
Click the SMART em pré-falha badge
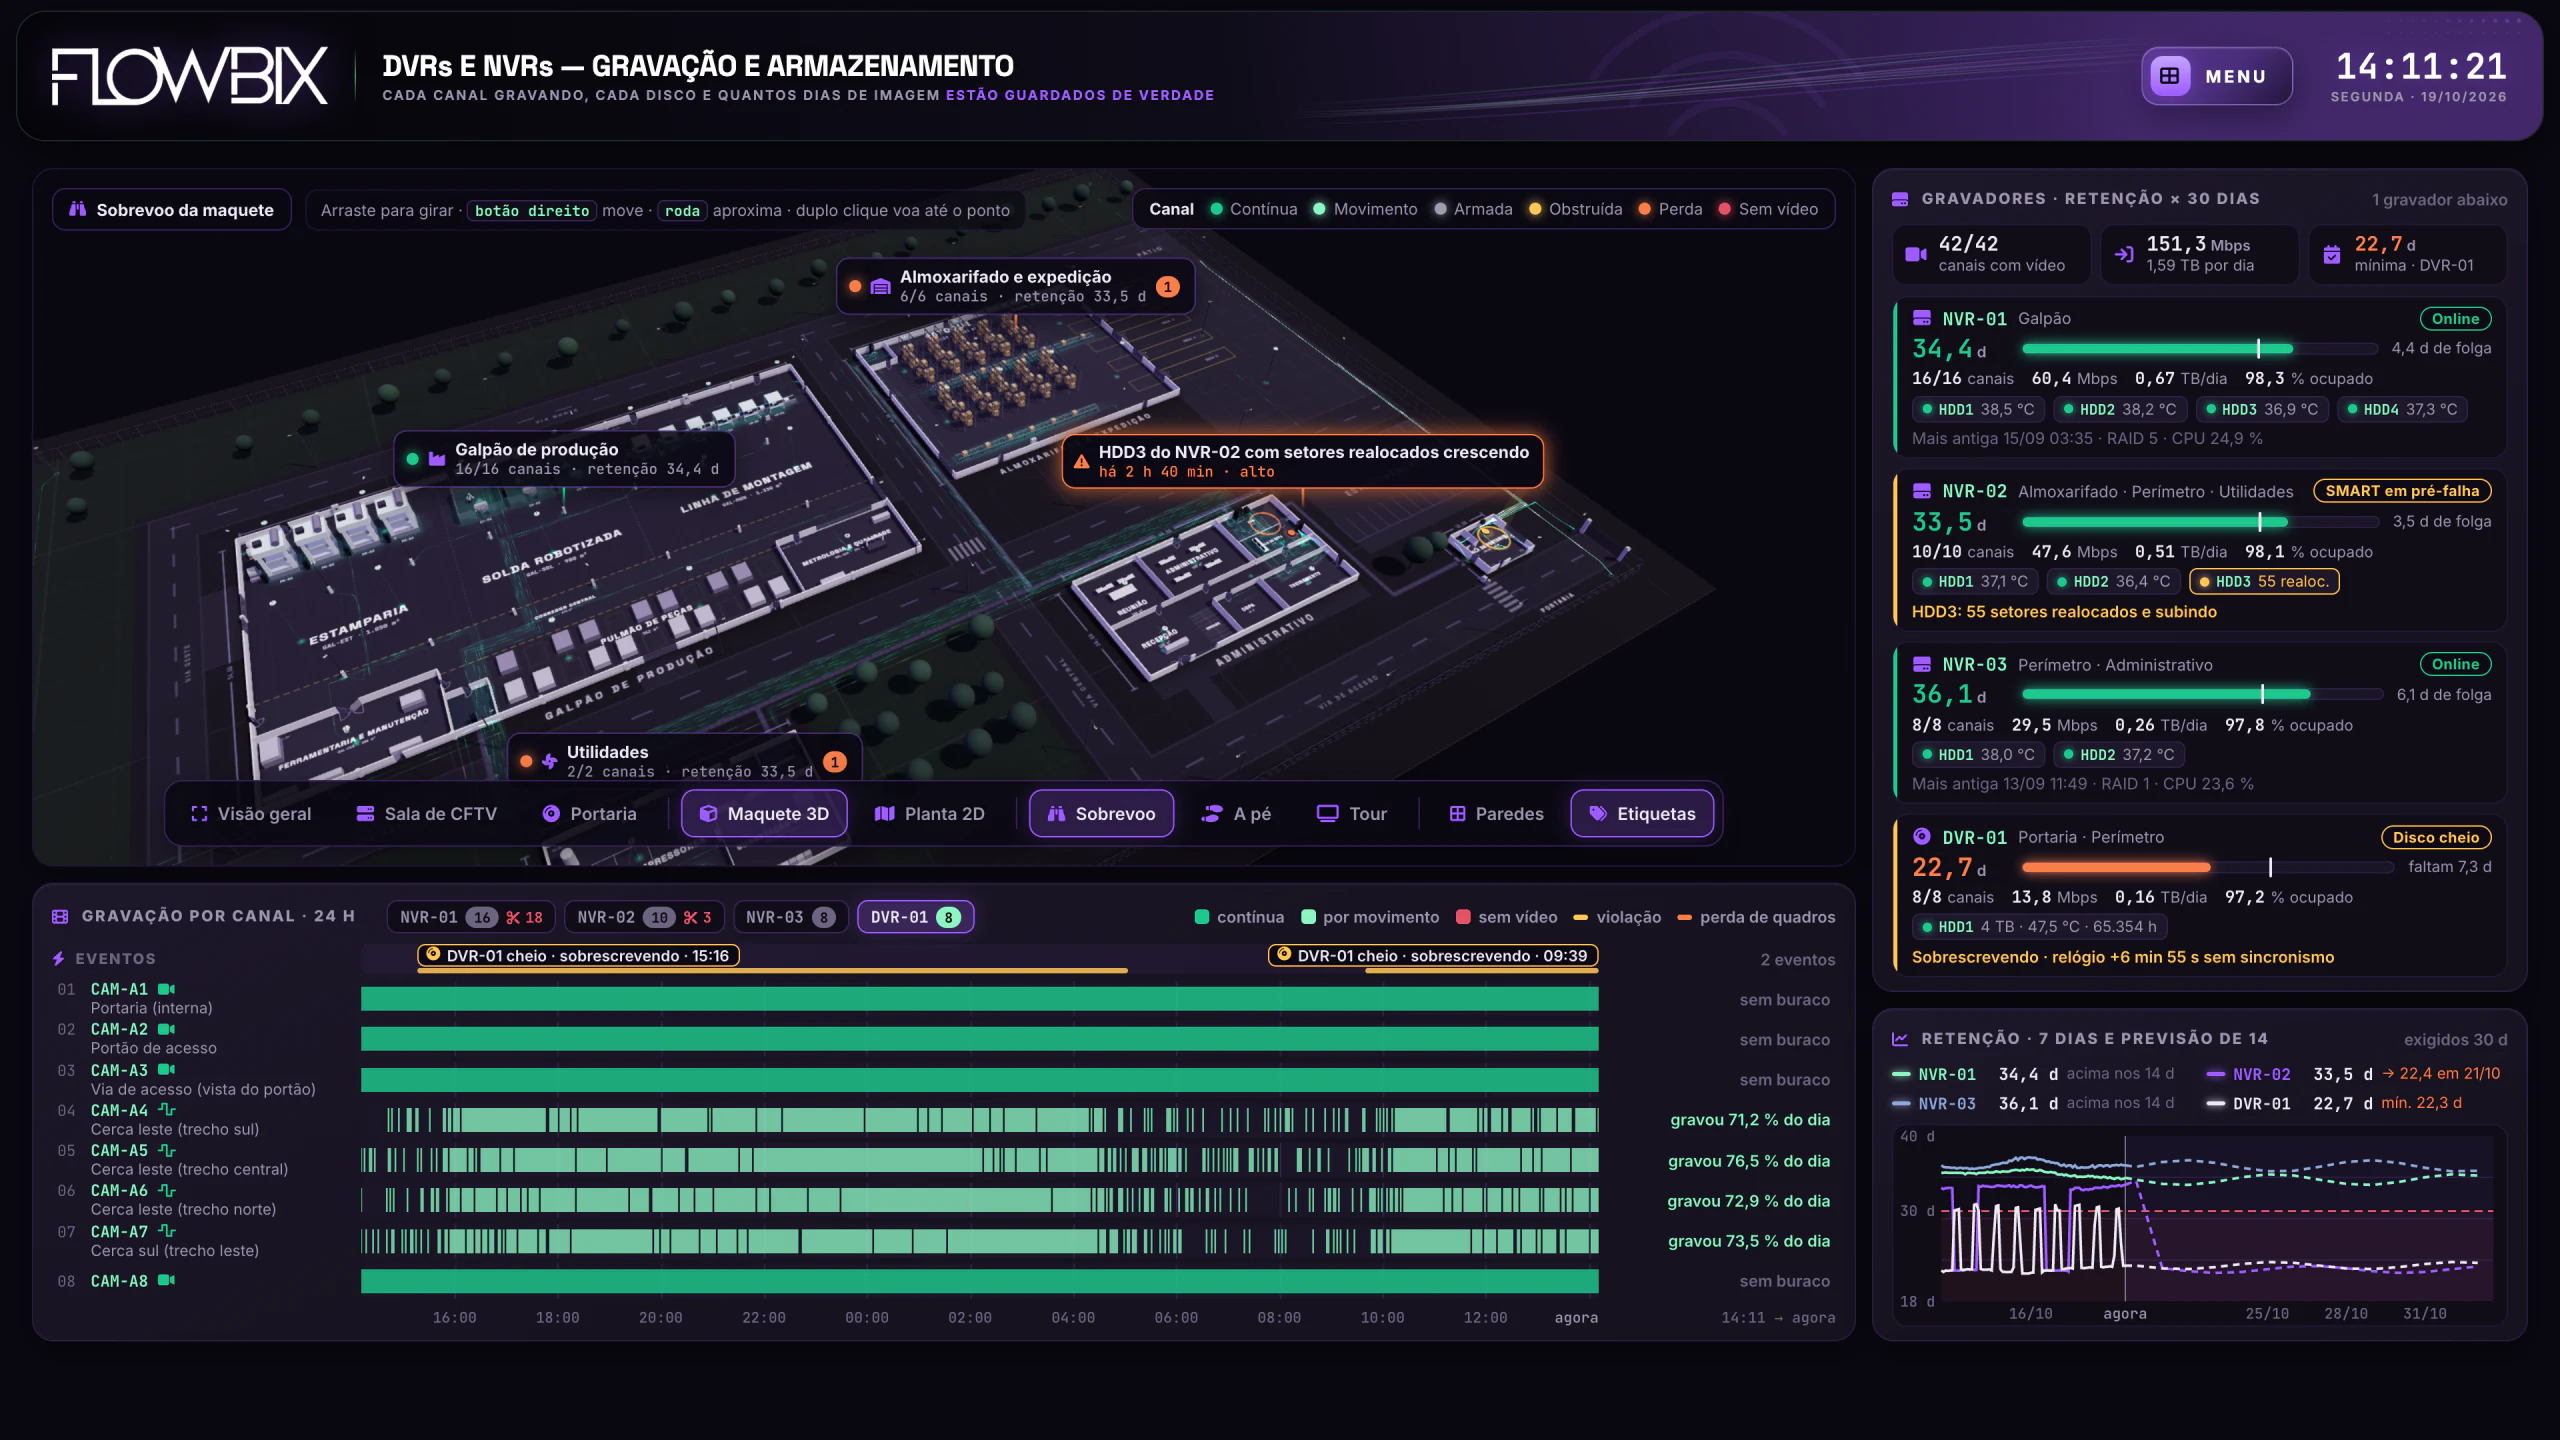[2402, 491]
